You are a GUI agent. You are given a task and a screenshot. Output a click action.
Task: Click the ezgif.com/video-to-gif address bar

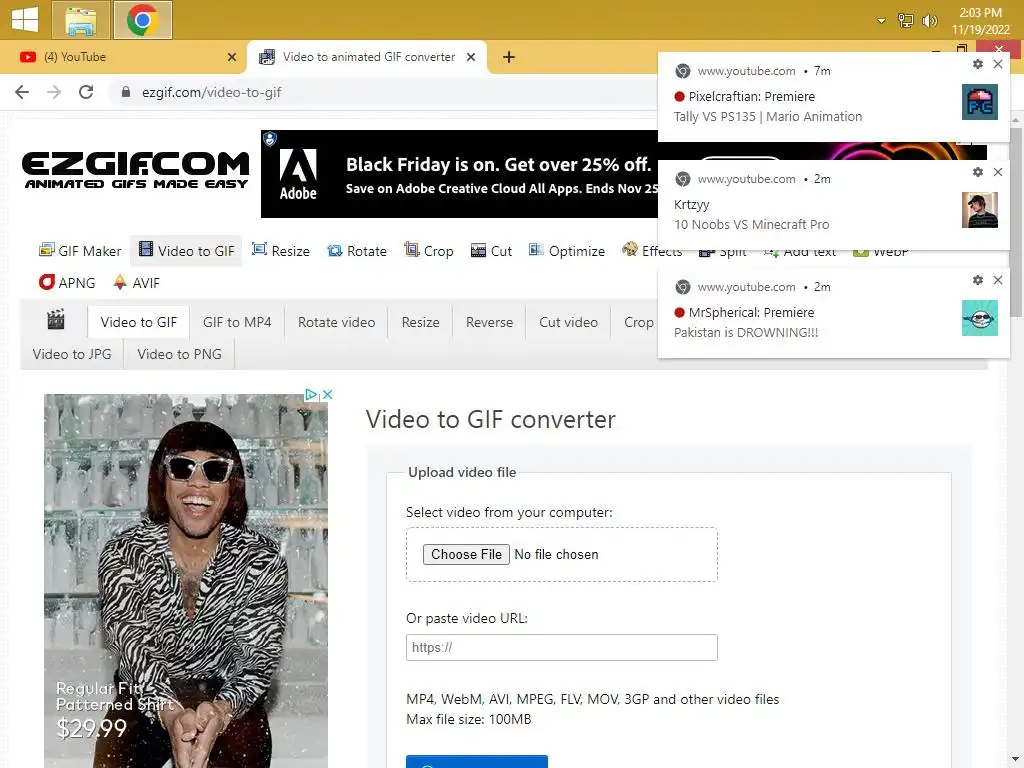click(x=212, y=92)
